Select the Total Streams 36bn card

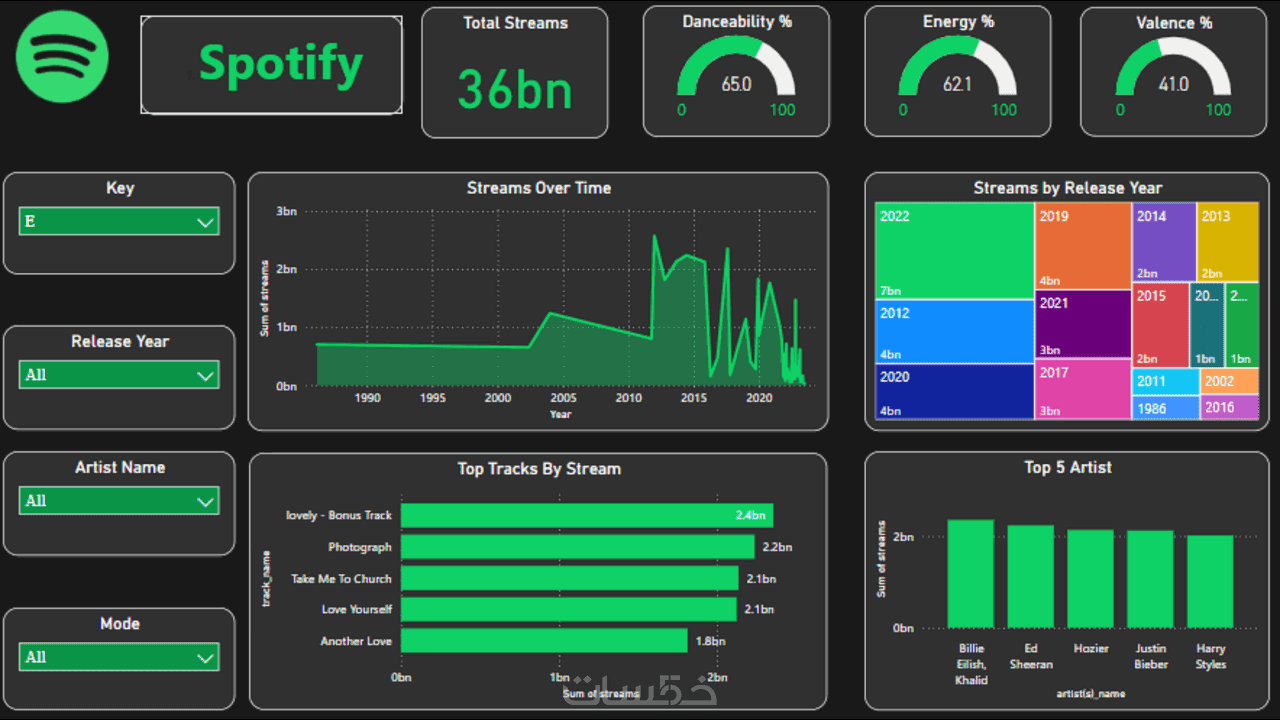tap(515, 72)
